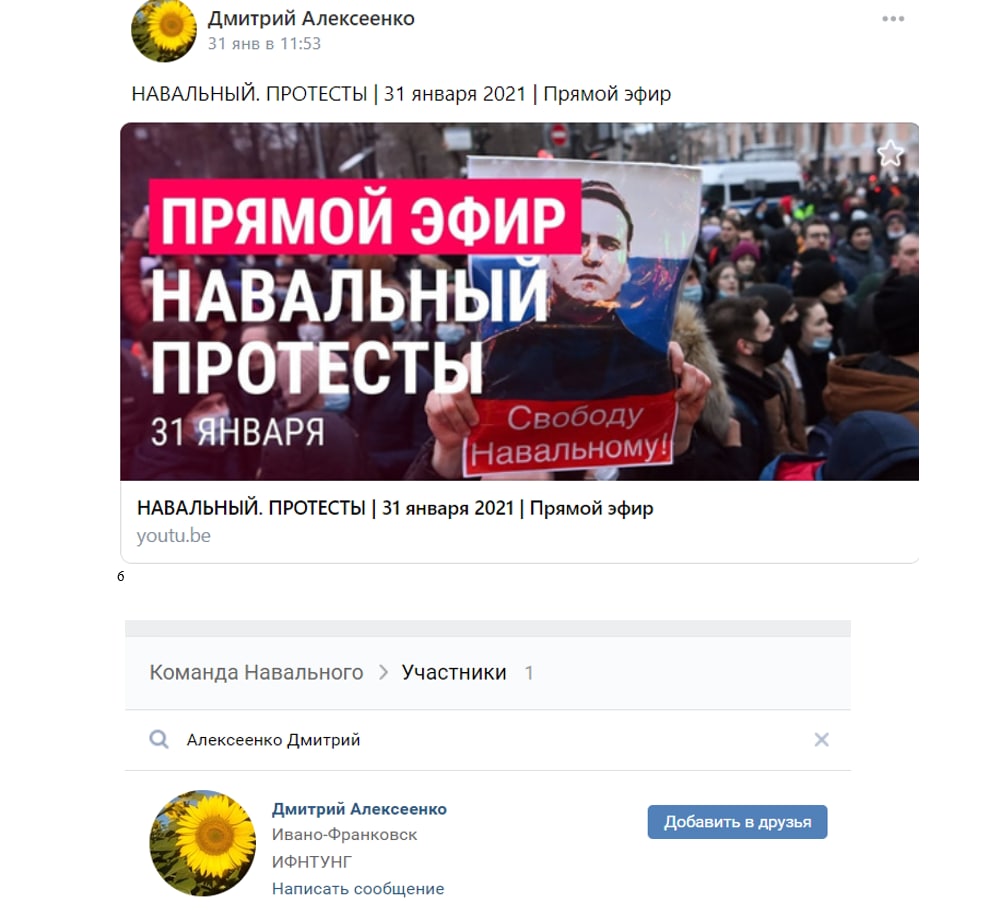987x920 pixels.
Task: Click Добавить в друзья button
Action: point(737,822)
